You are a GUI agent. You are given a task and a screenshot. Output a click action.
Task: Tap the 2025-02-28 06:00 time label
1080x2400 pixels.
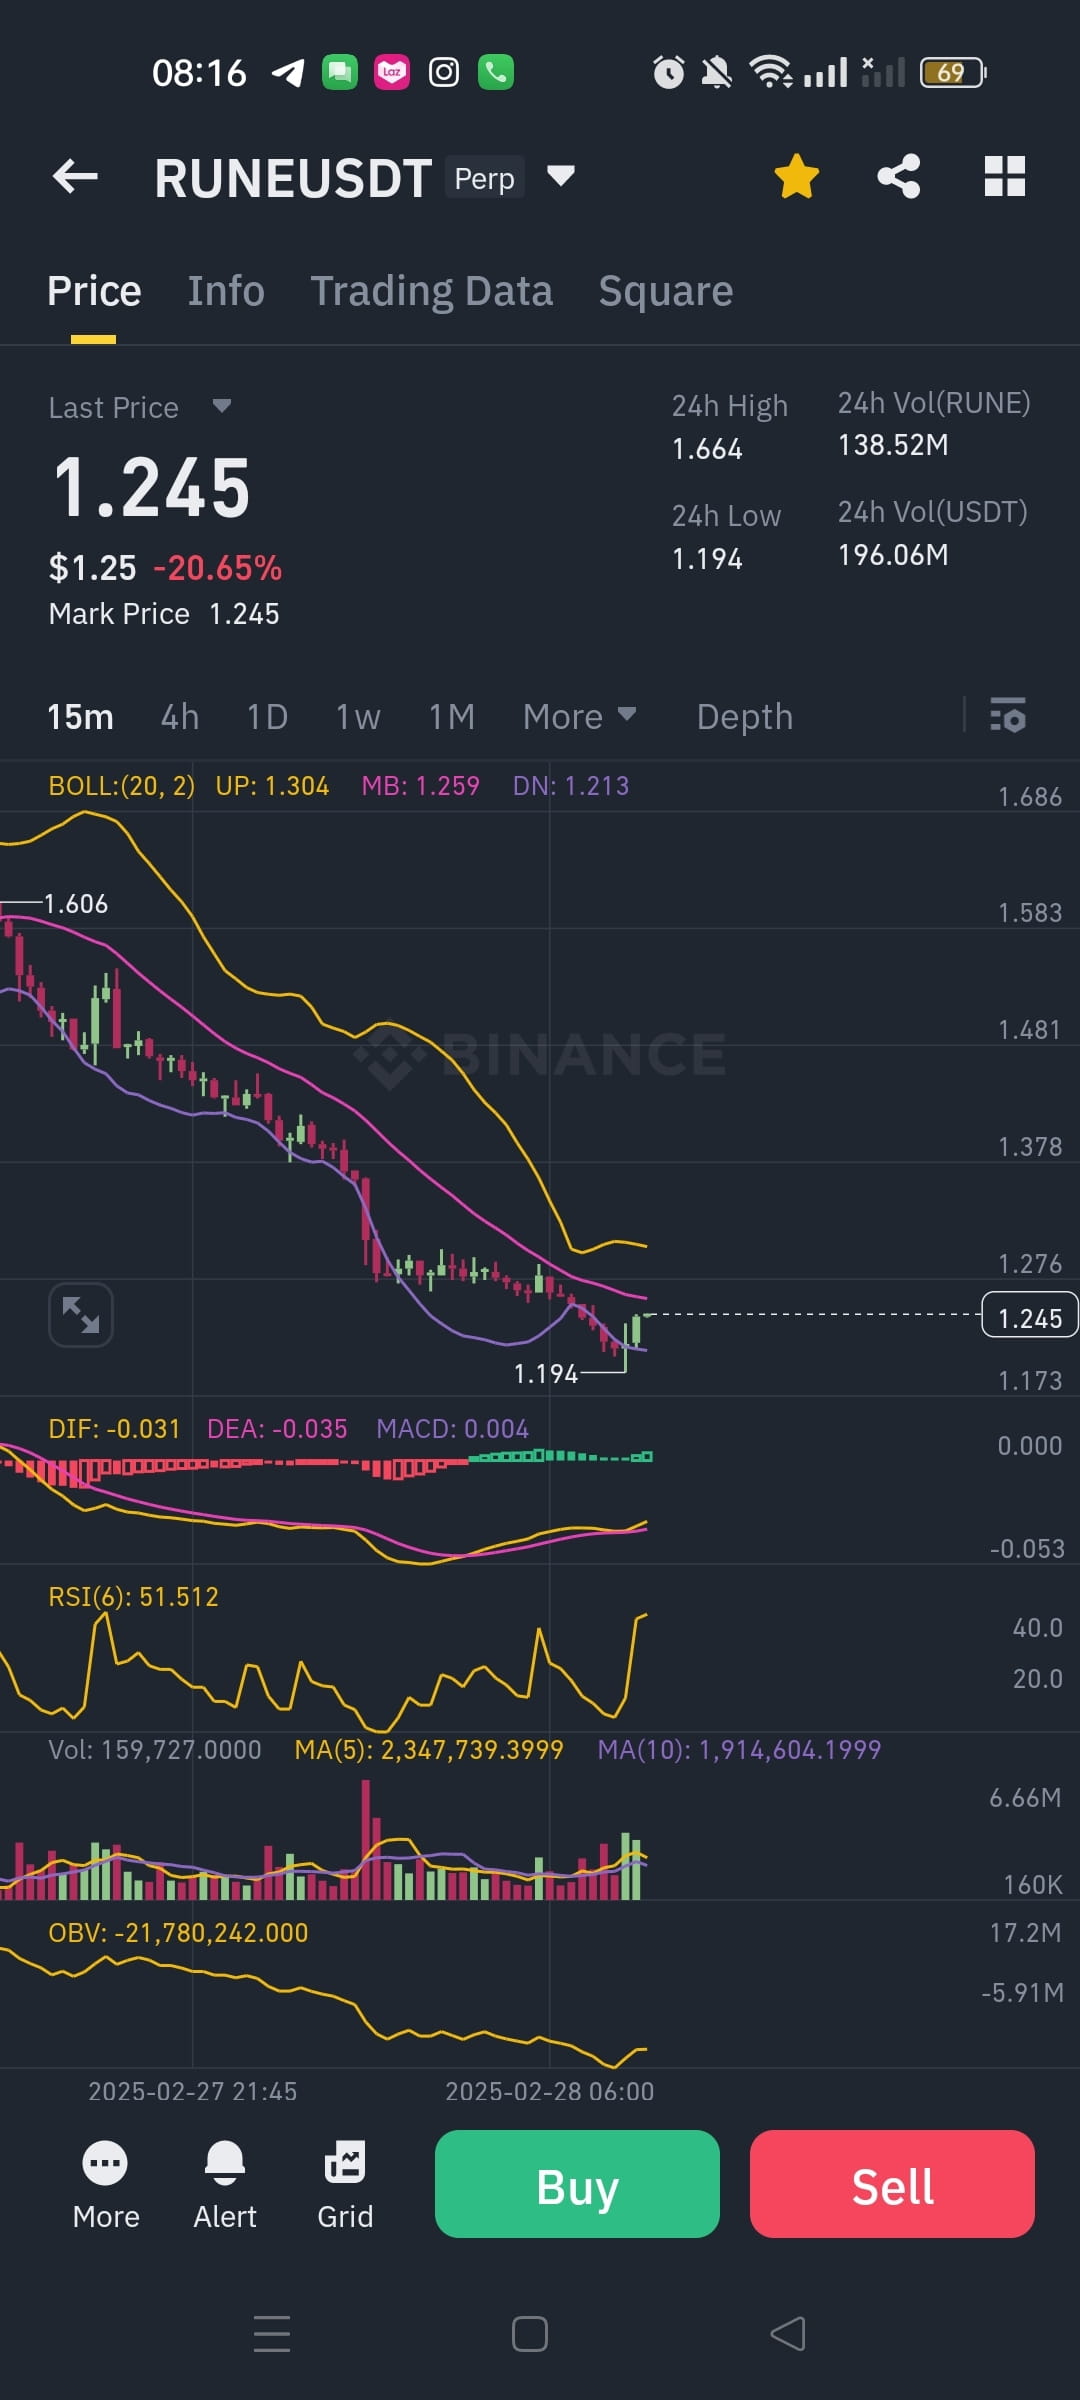549,2092
